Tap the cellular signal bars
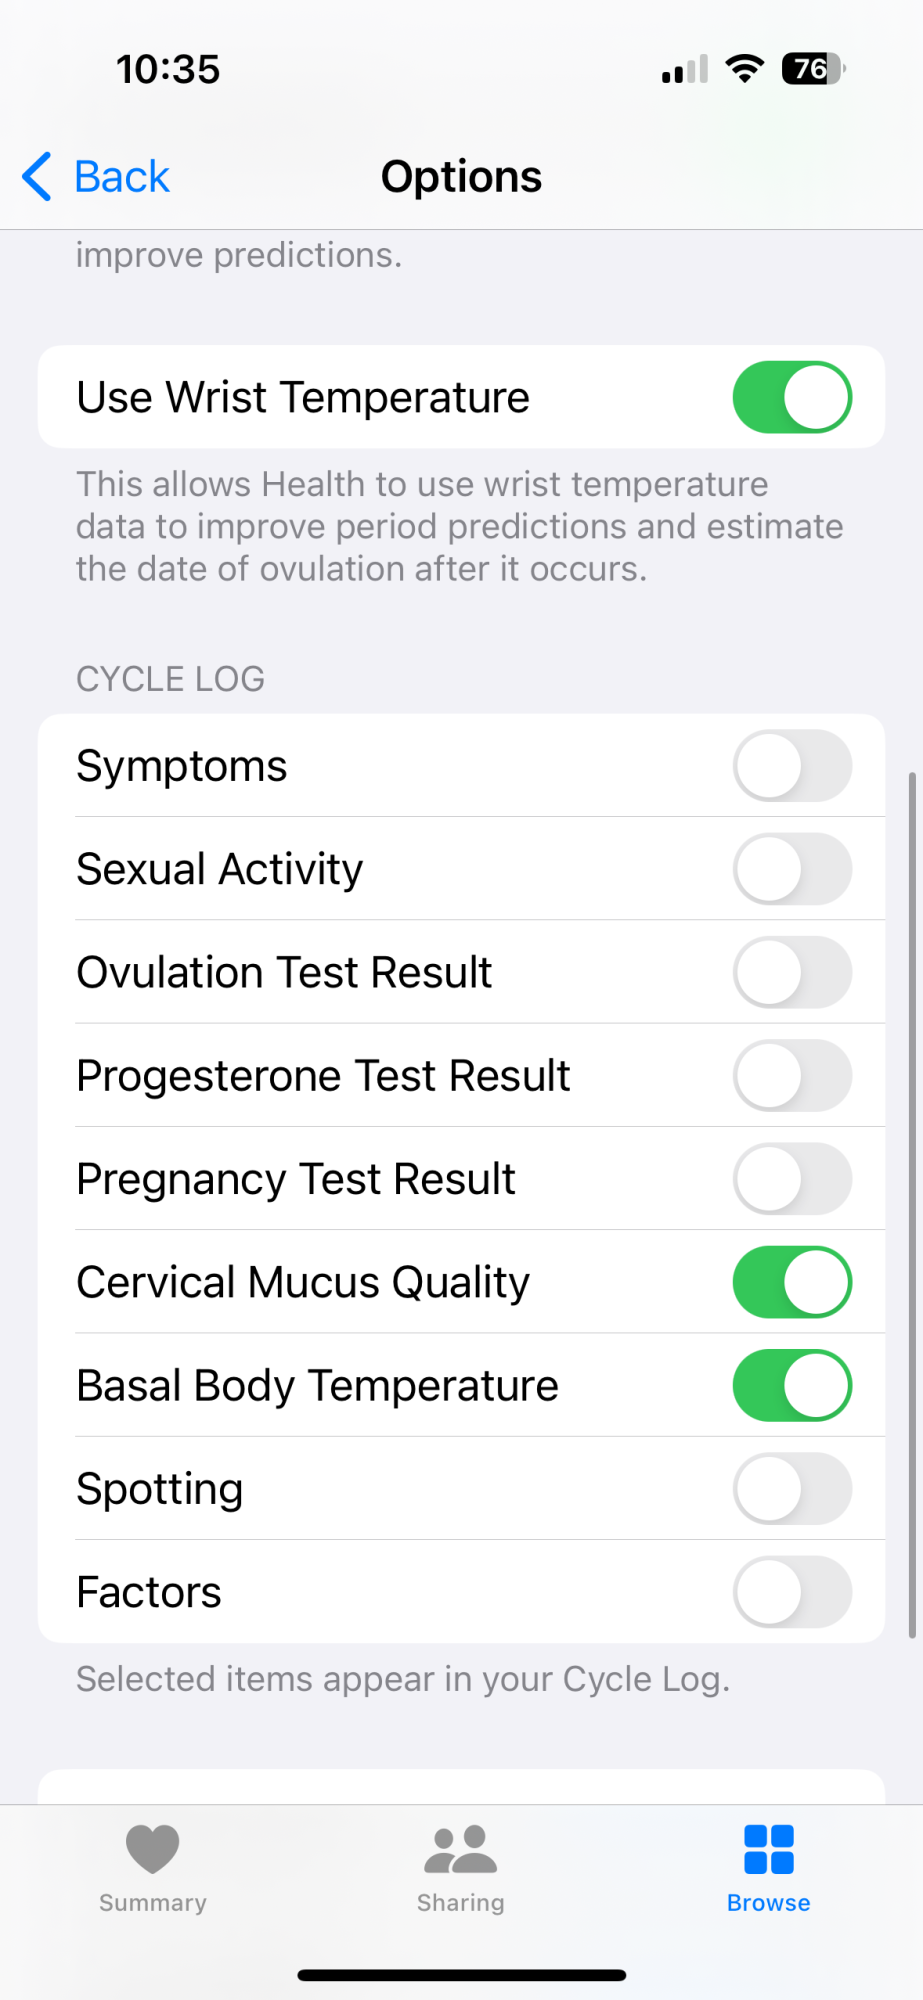Screen dimensions: 923x2000 tap(685, 70)
